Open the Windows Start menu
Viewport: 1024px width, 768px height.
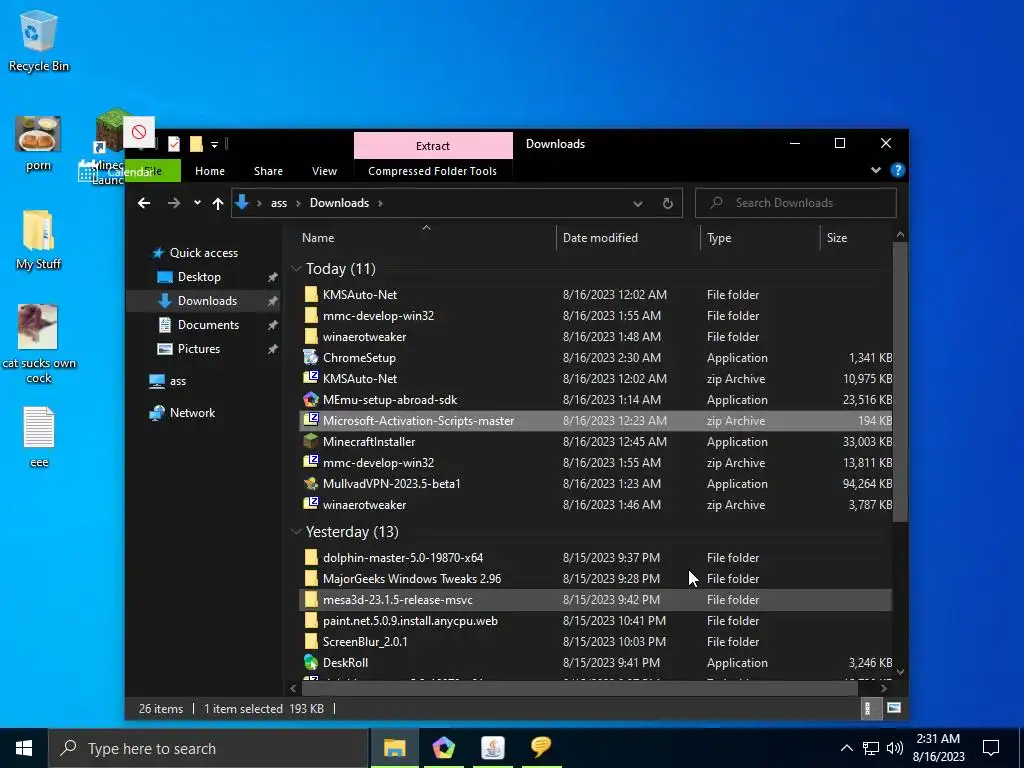click(24, 748)
